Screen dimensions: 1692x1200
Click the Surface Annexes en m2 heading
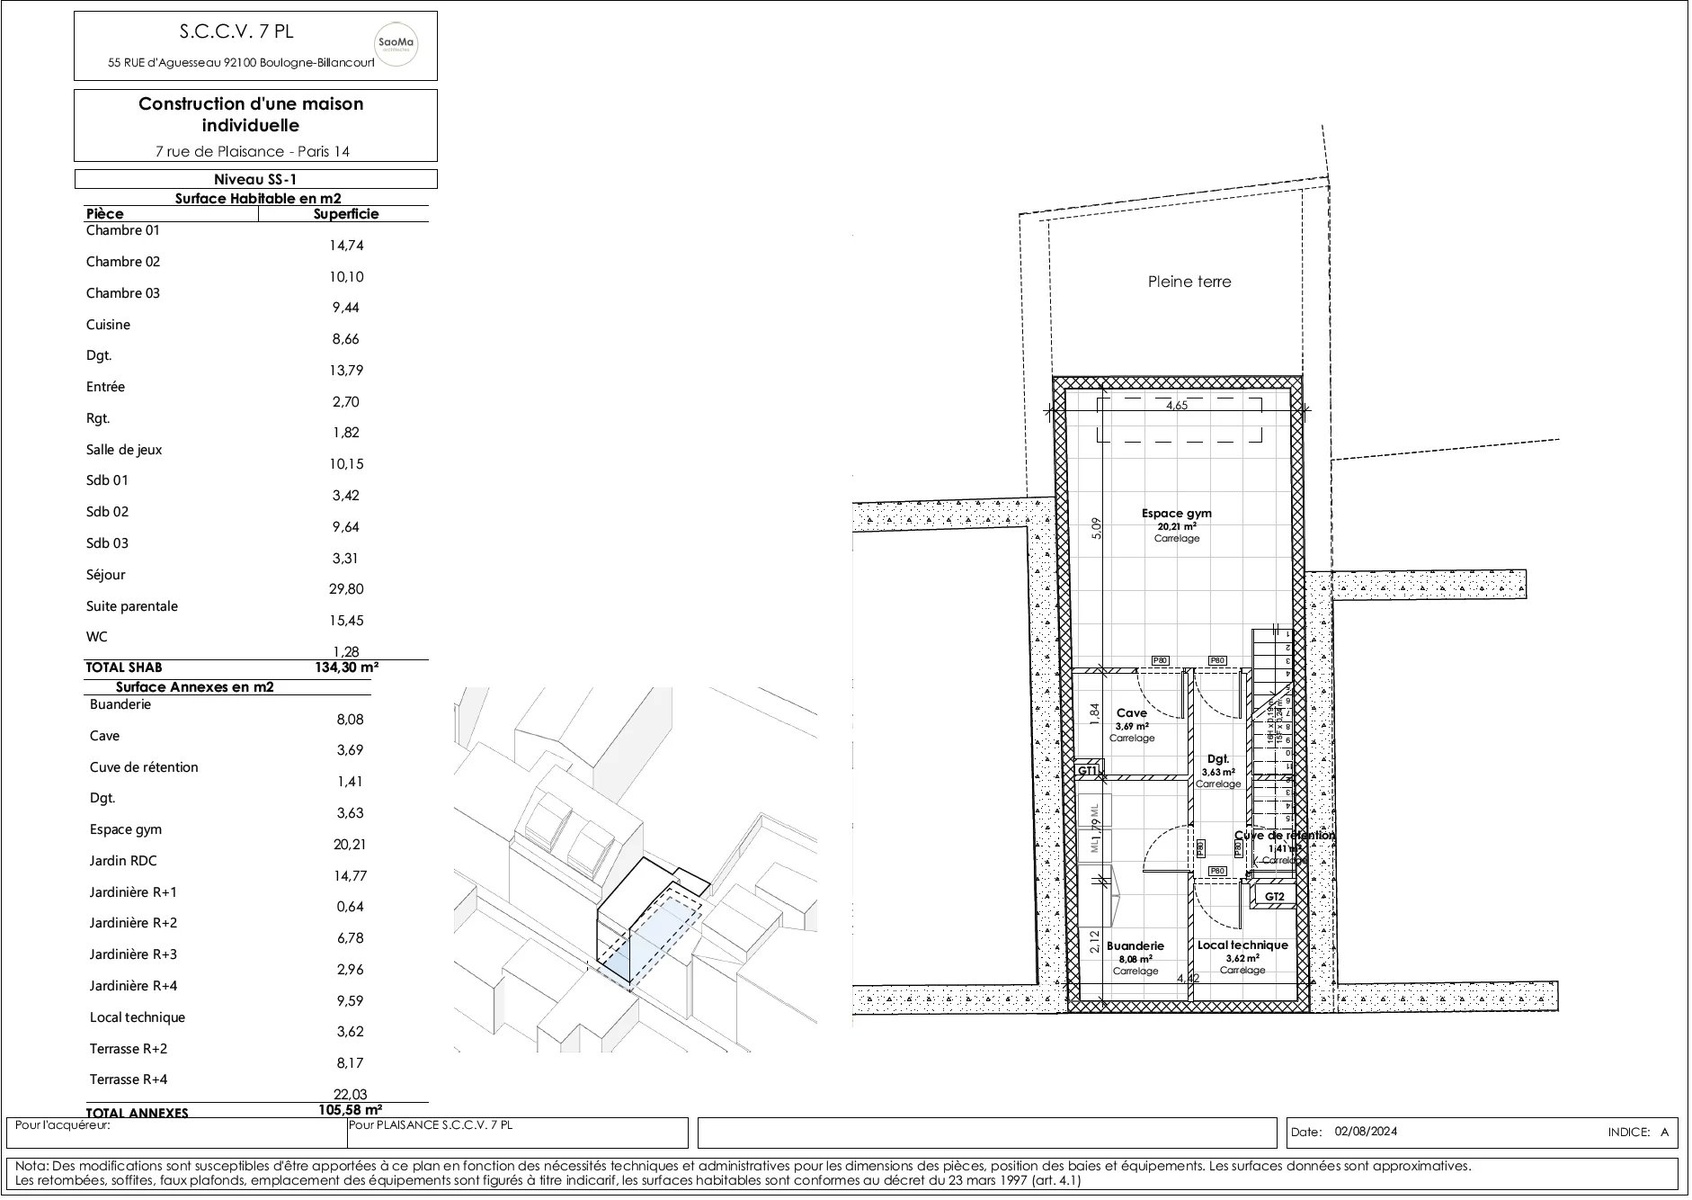194,687
